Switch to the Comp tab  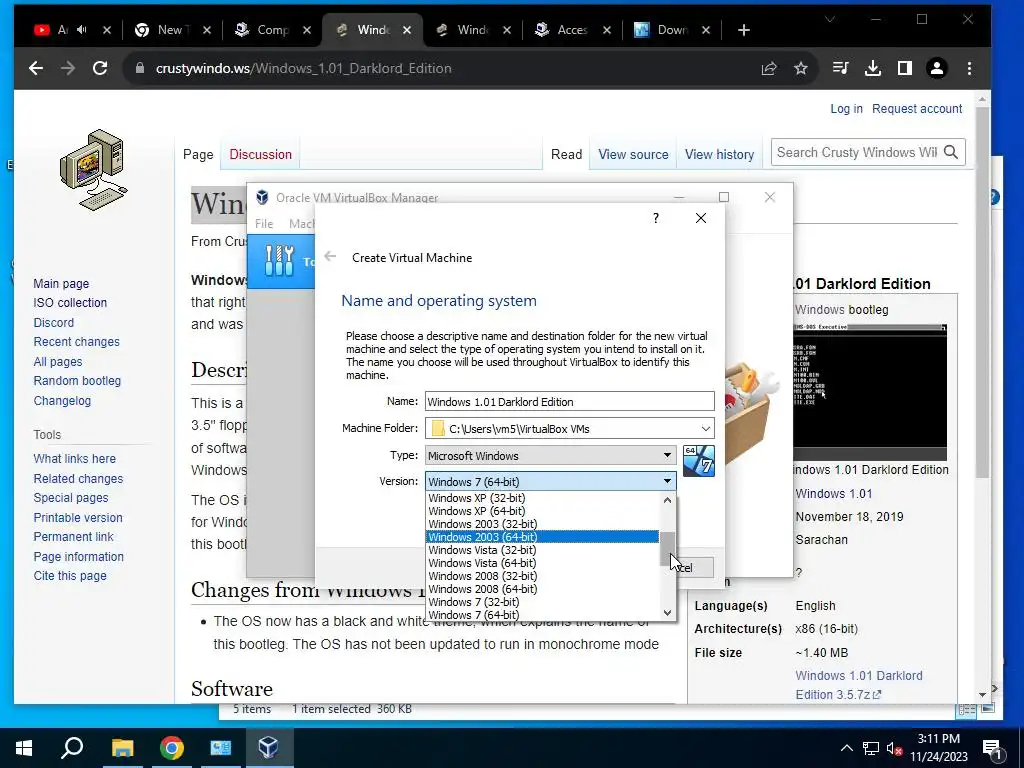272,29
